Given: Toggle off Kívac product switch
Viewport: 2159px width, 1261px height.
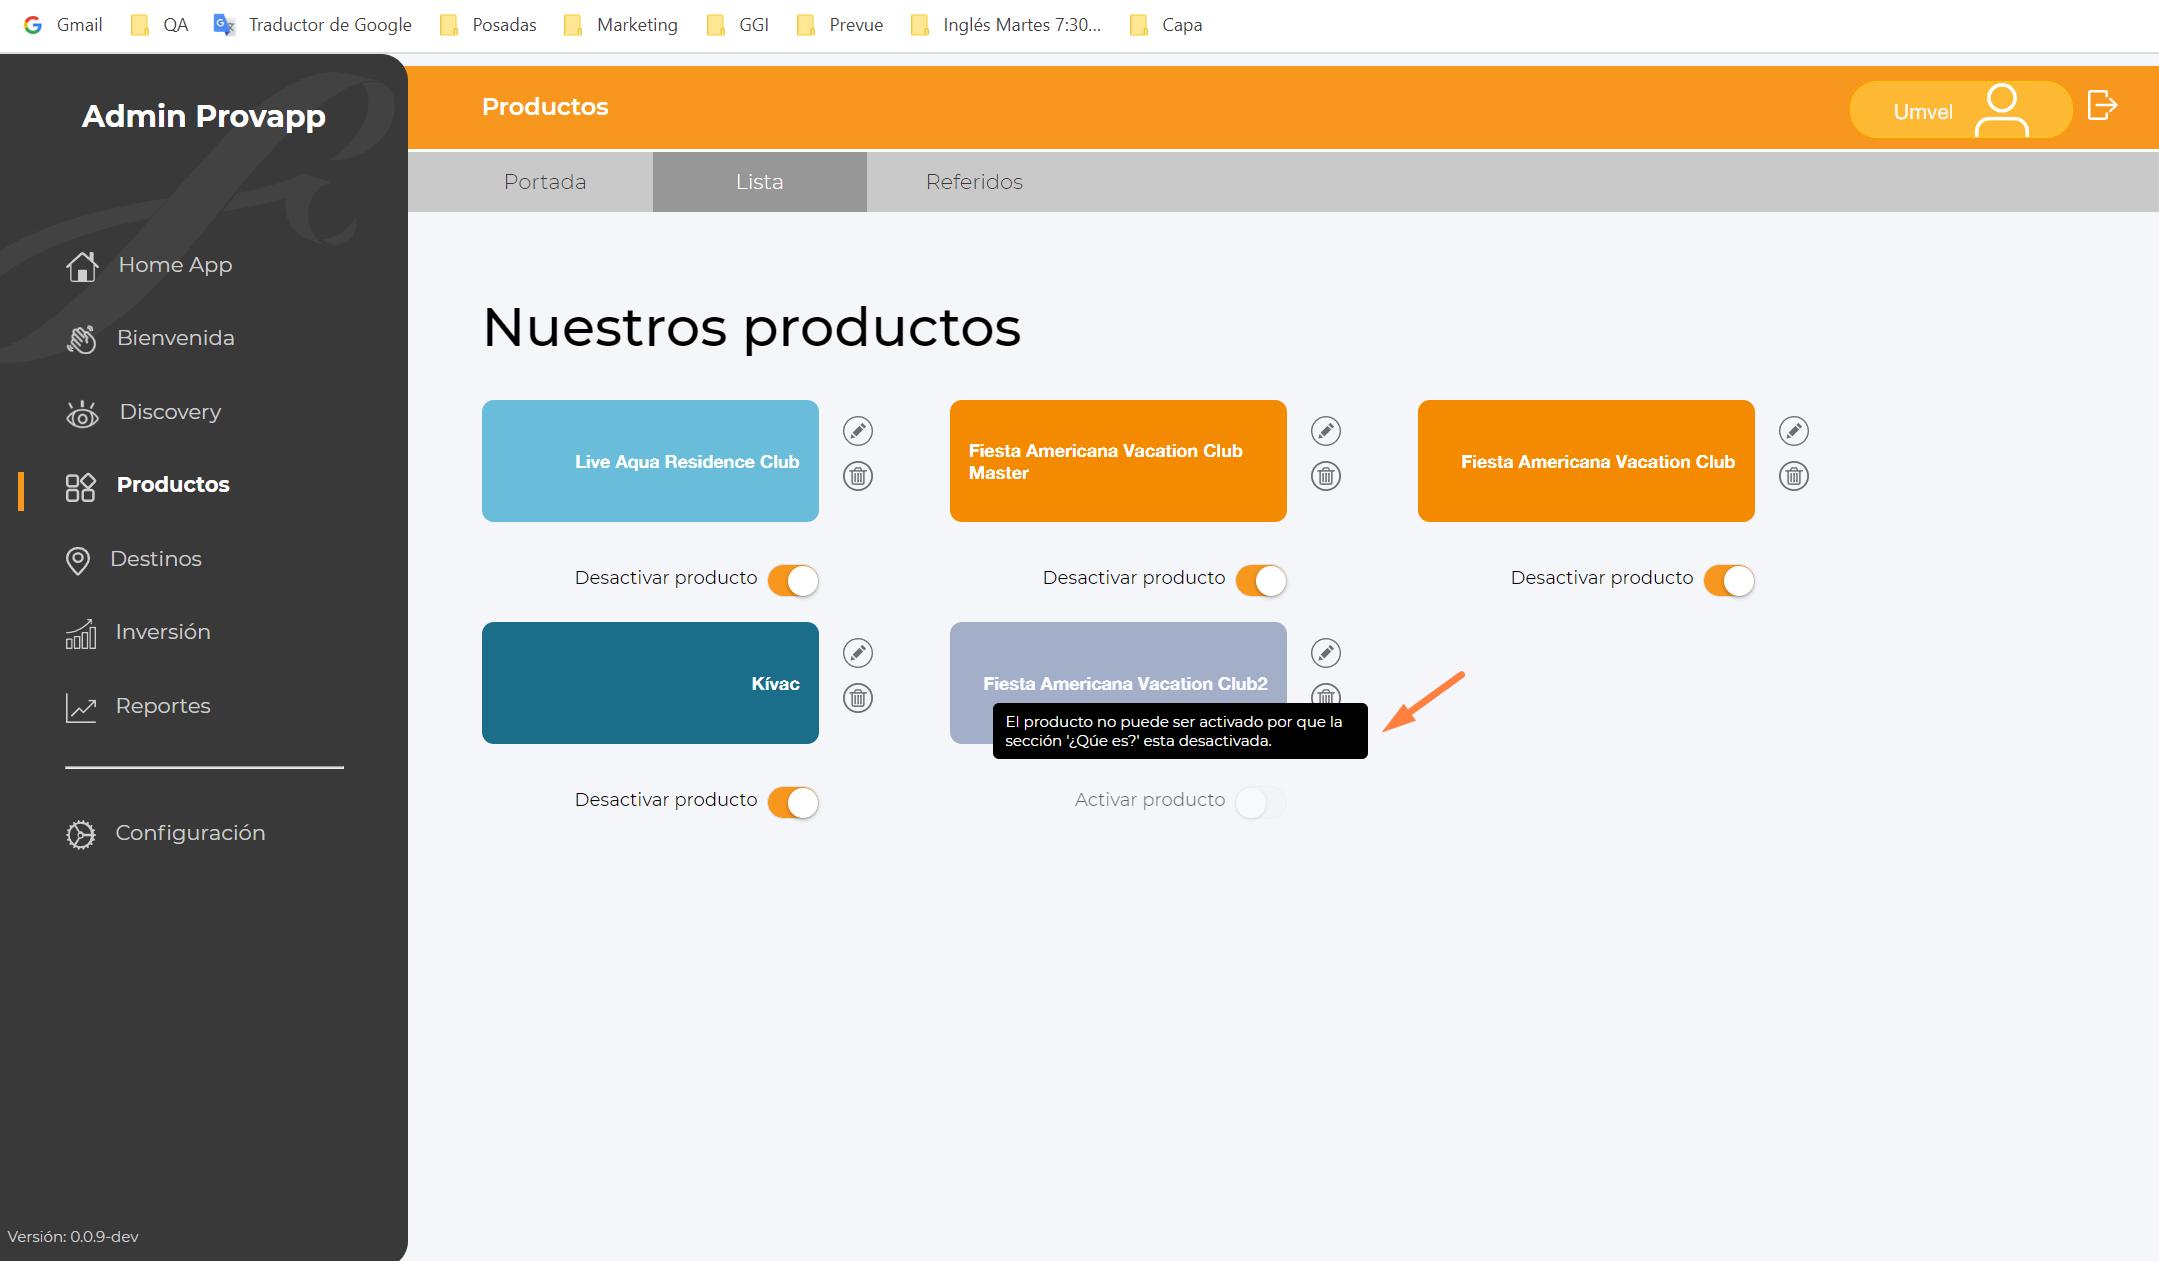Looking at the screenshot, I should click(794, 802).
